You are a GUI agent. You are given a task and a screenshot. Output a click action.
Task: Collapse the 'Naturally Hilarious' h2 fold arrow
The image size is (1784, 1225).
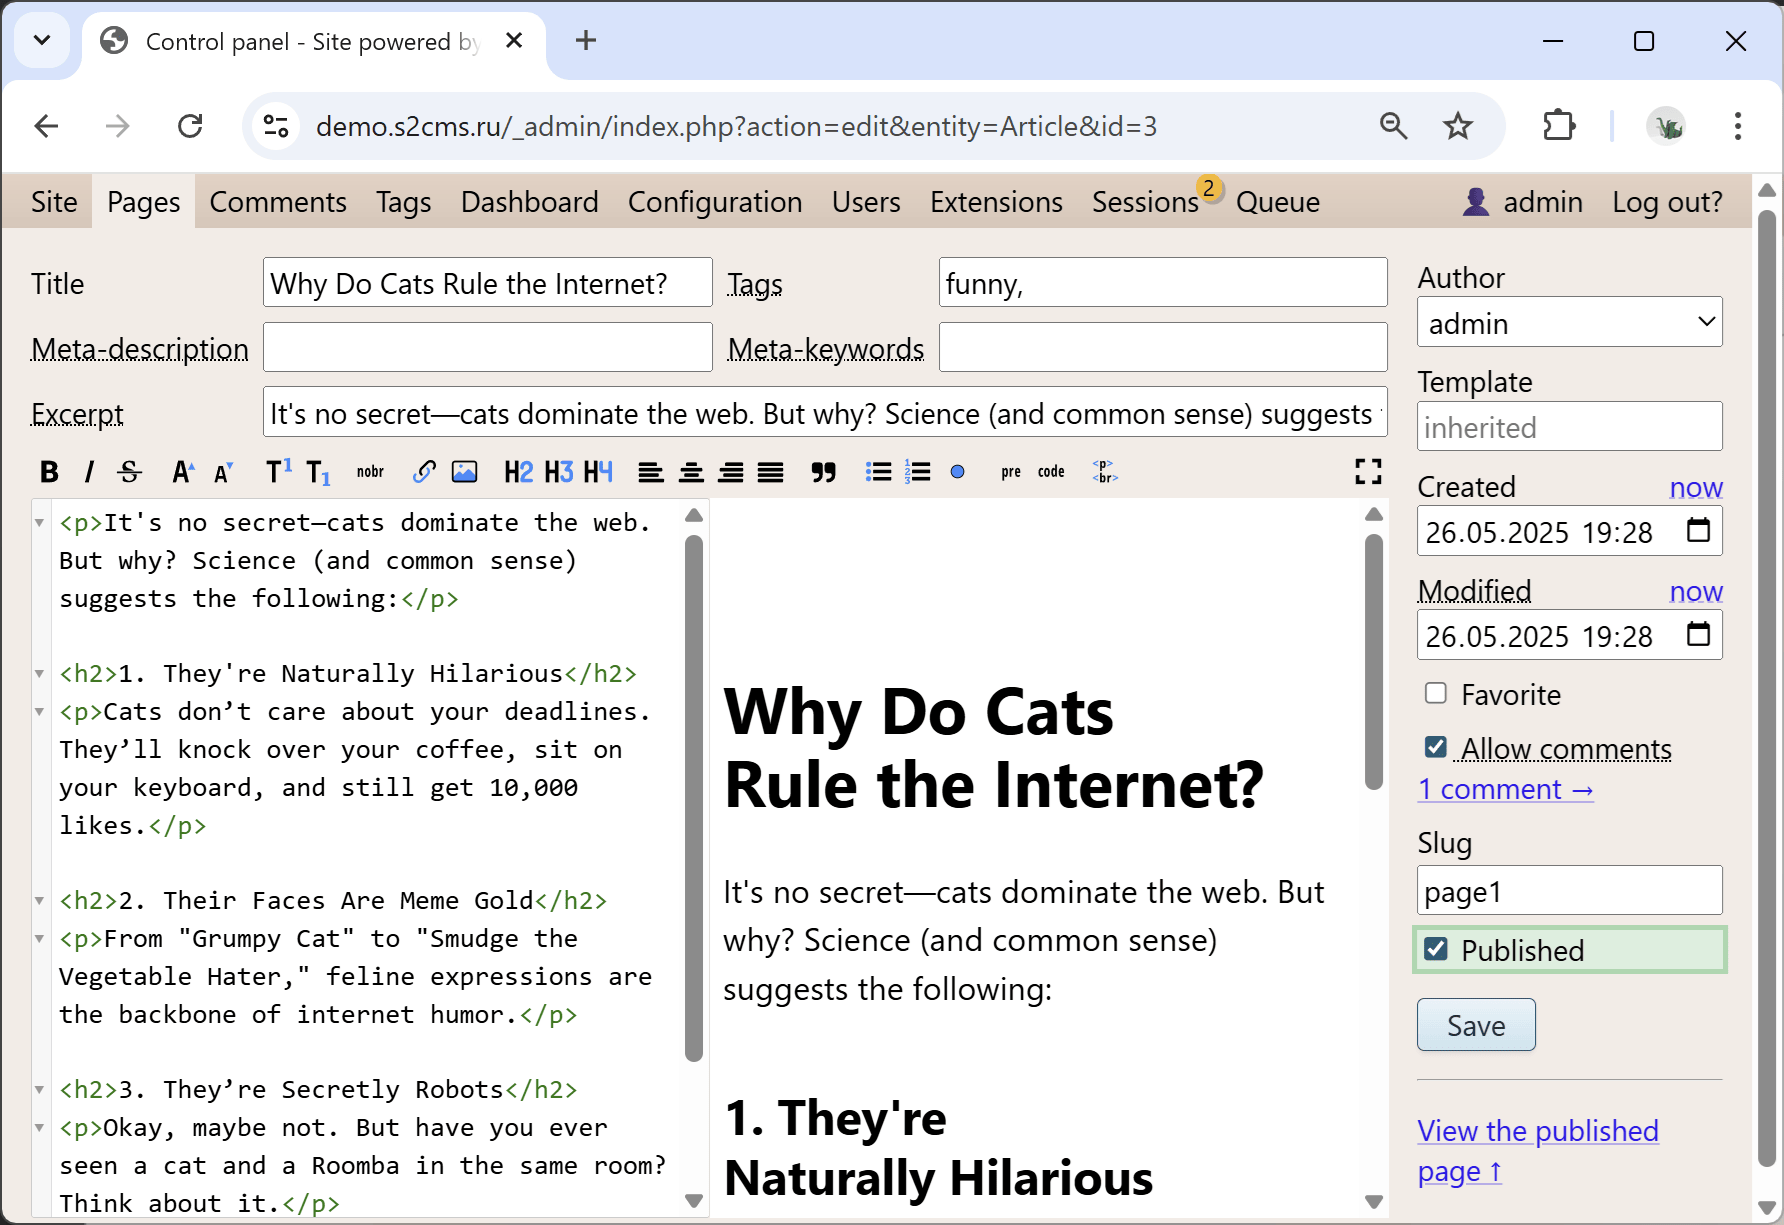(40, 674)
